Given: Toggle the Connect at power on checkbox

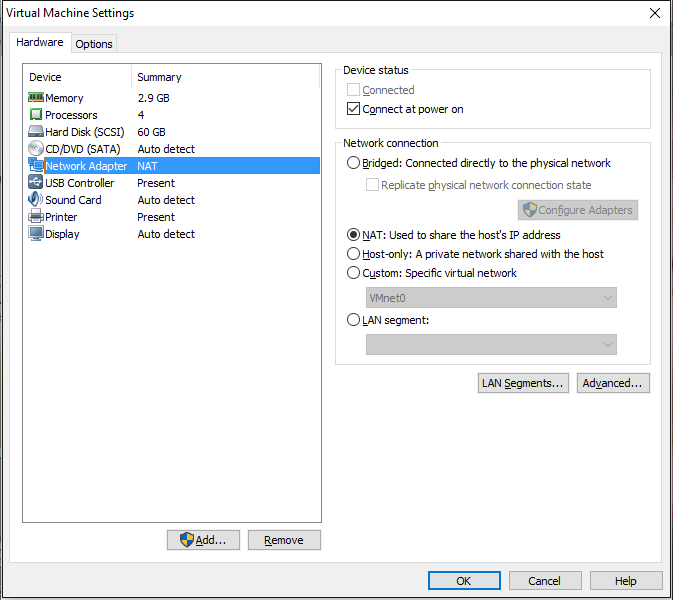Looking at the screenshot, I should click(x=353, y=109).
